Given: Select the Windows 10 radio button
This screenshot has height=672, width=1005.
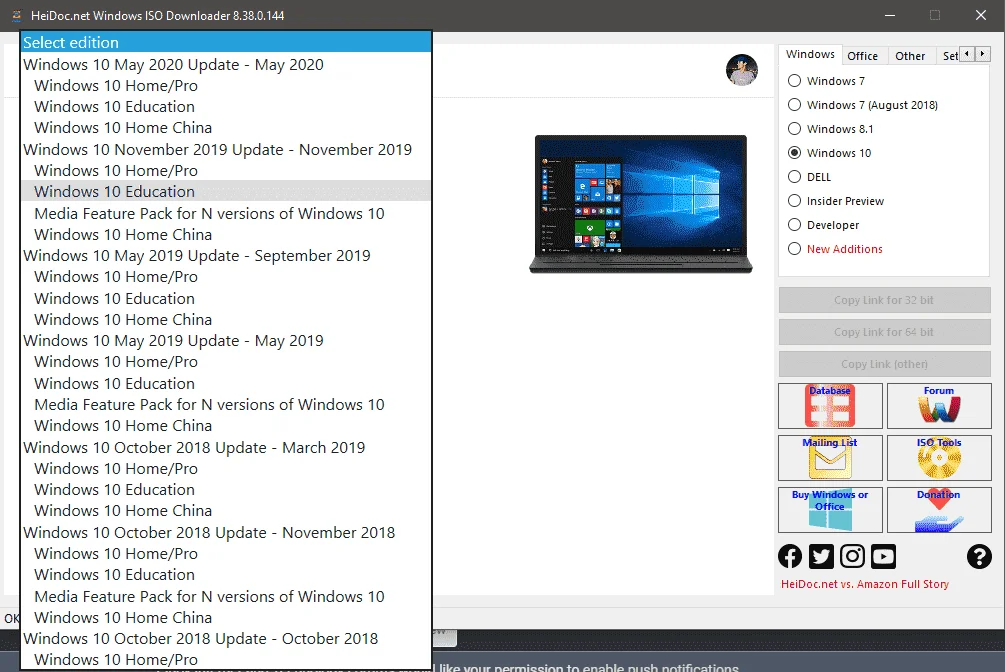Looking at the screenshot, I should pos(794,153).
